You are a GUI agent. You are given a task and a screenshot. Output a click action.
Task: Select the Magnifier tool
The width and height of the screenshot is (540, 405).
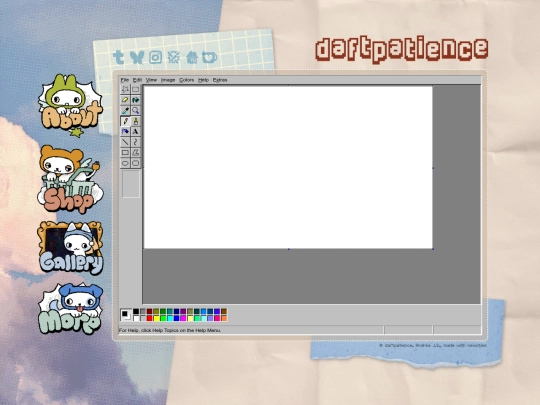tap(135, 111)
